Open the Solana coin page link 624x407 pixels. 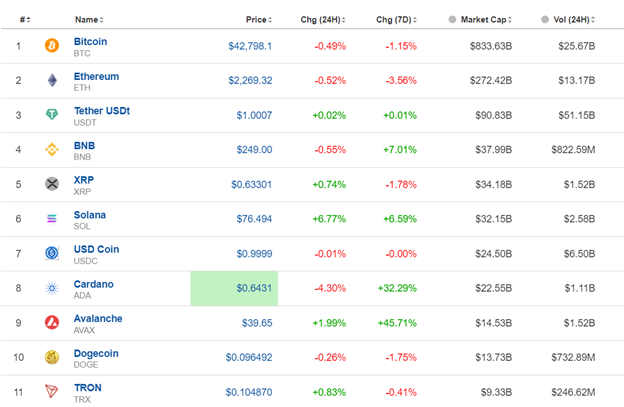tap(90, 215)
